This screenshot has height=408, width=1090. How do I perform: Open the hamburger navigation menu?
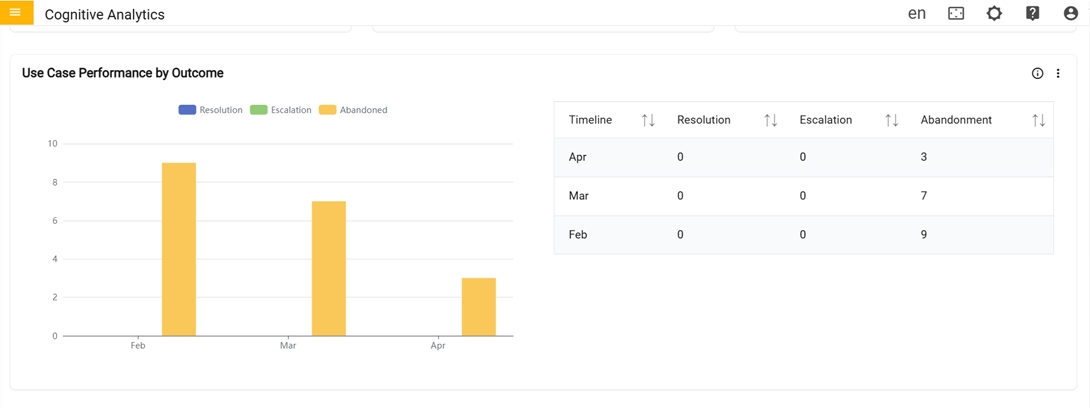click(15, 13)
